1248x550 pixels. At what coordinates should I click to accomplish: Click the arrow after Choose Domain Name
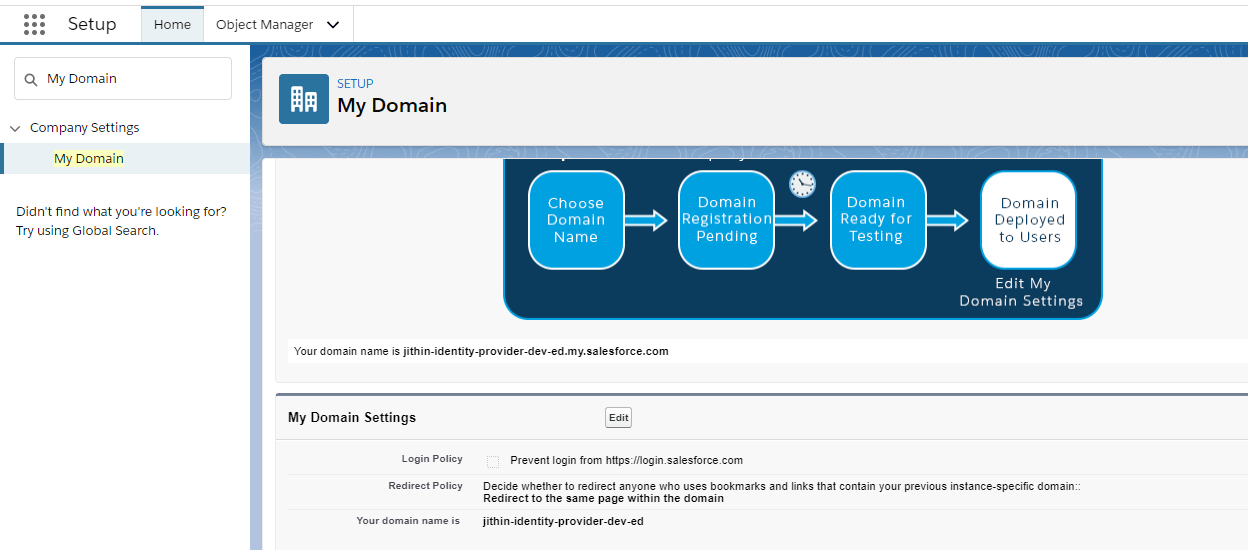[646, 220]
